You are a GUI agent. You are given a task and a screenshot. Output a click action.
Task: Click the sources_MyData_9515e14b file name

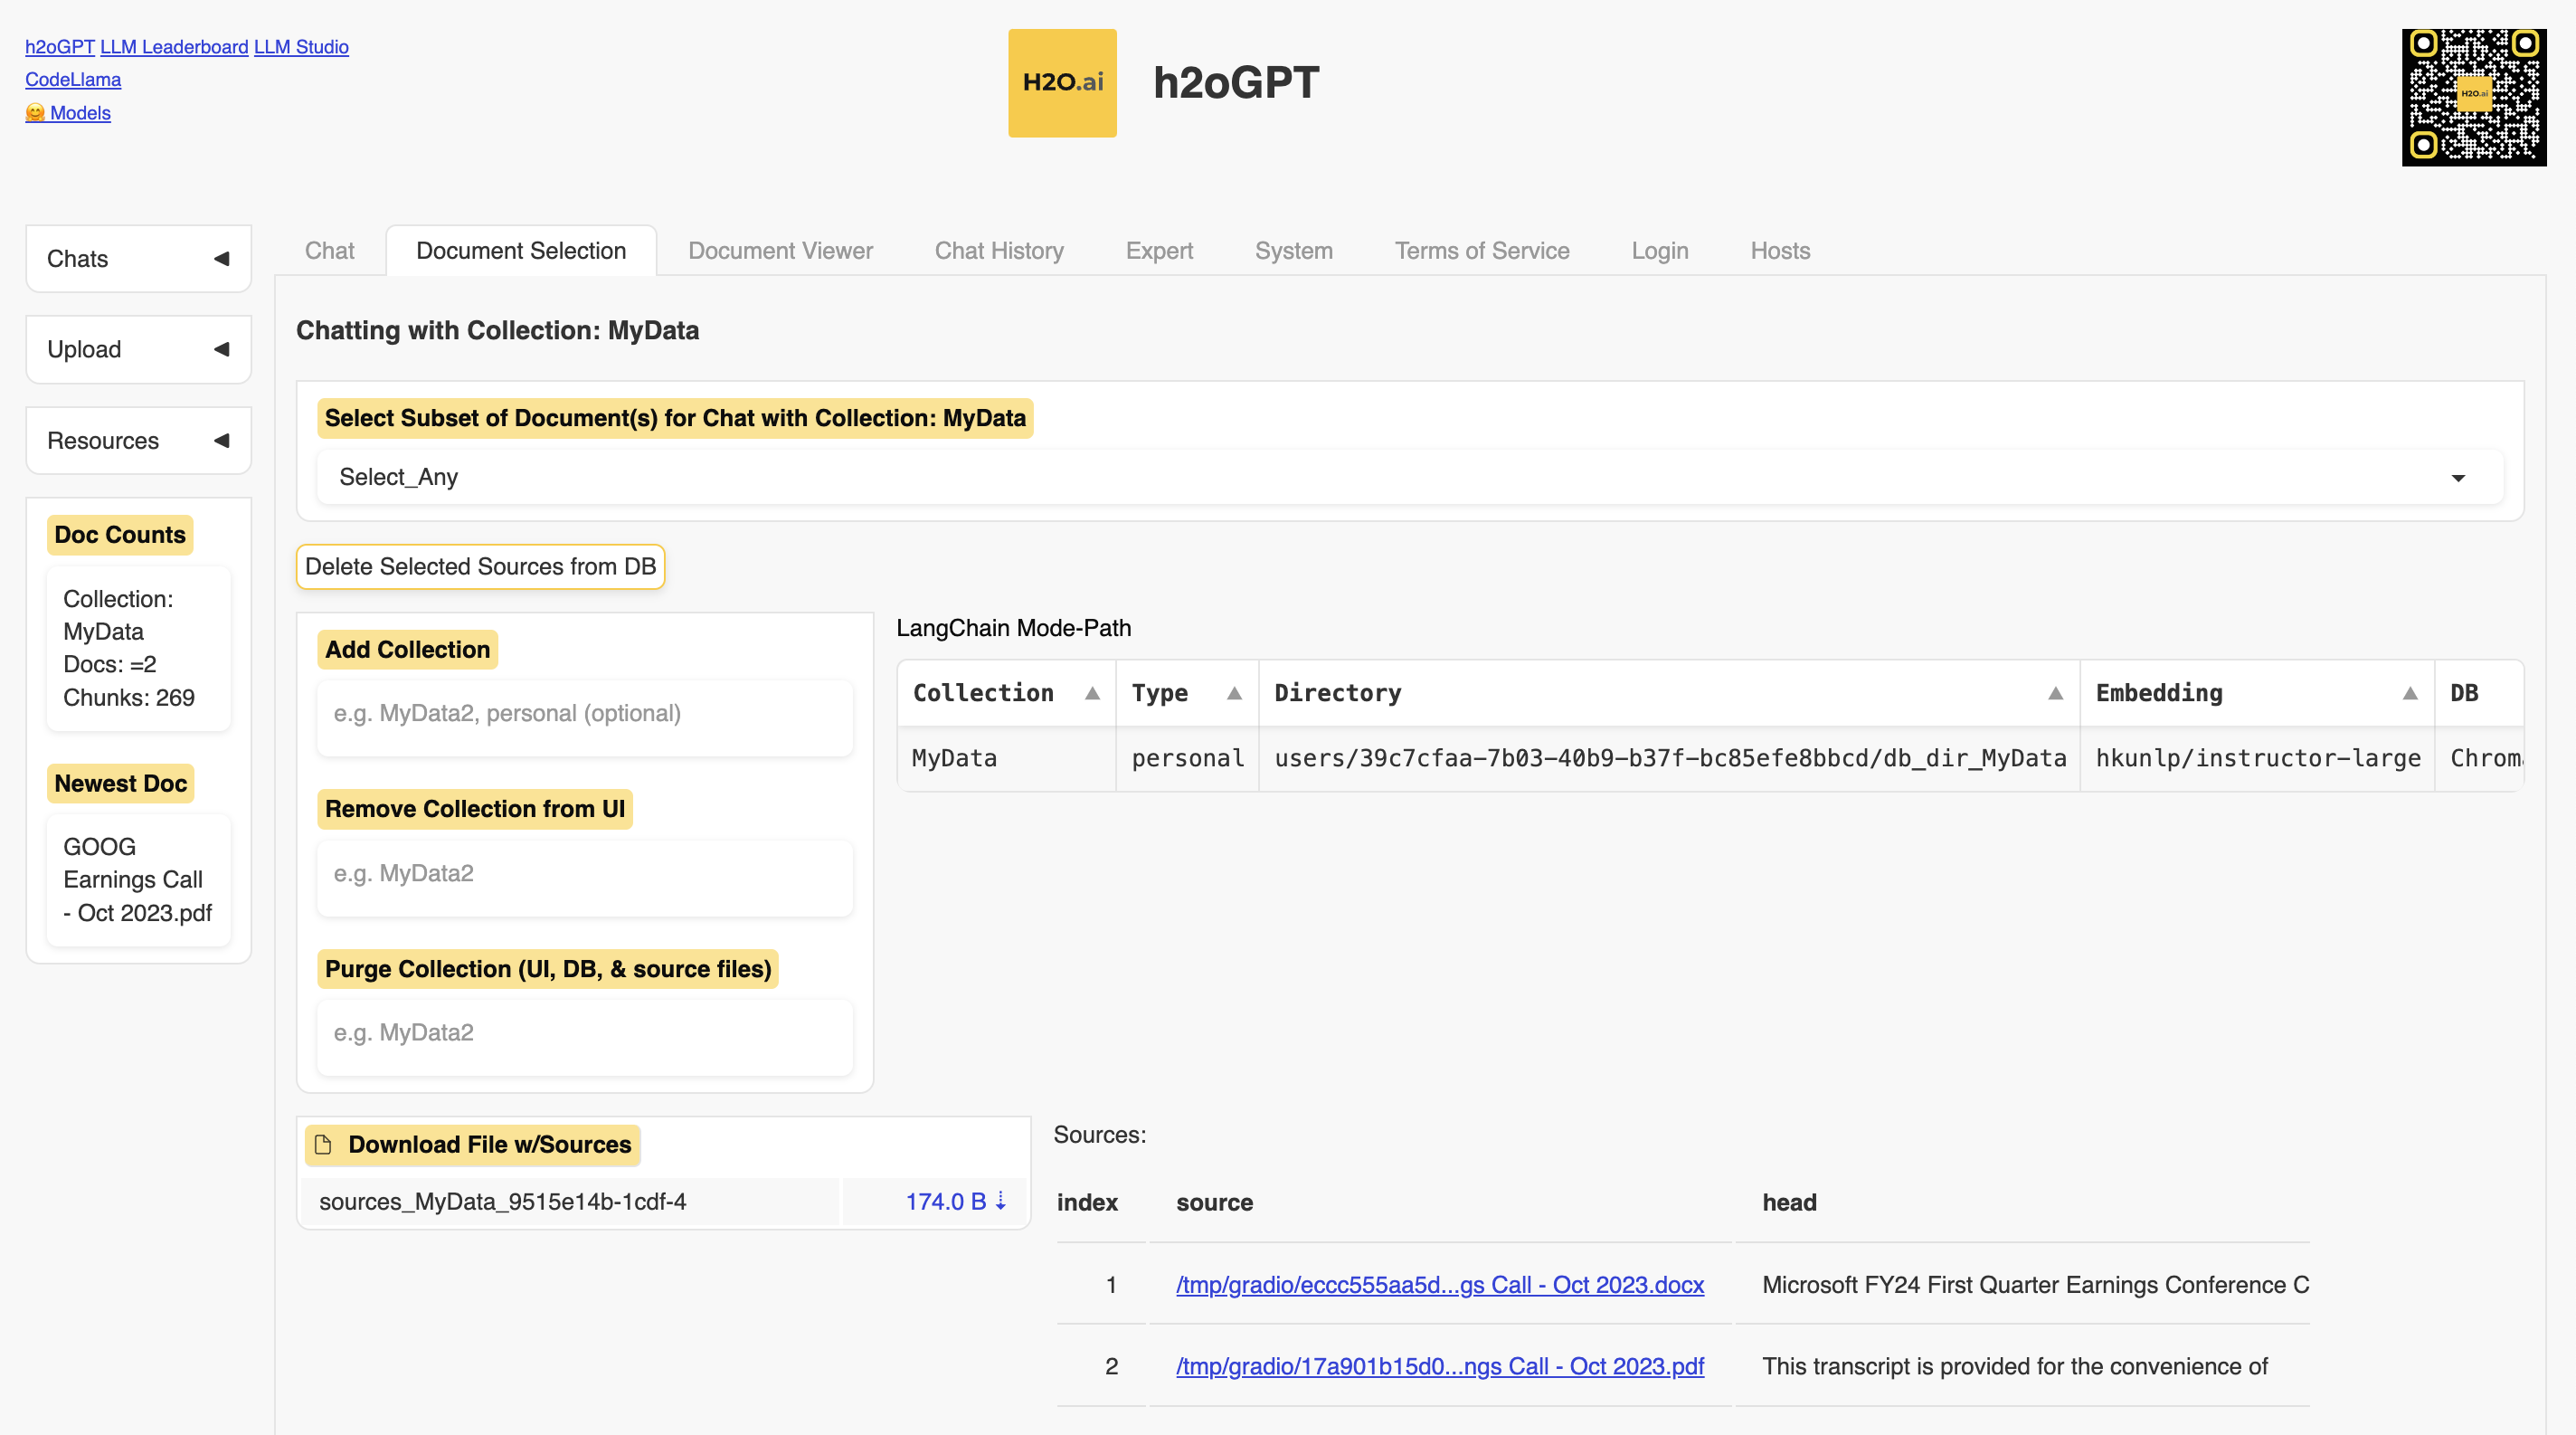click(x=503, y=1201)
